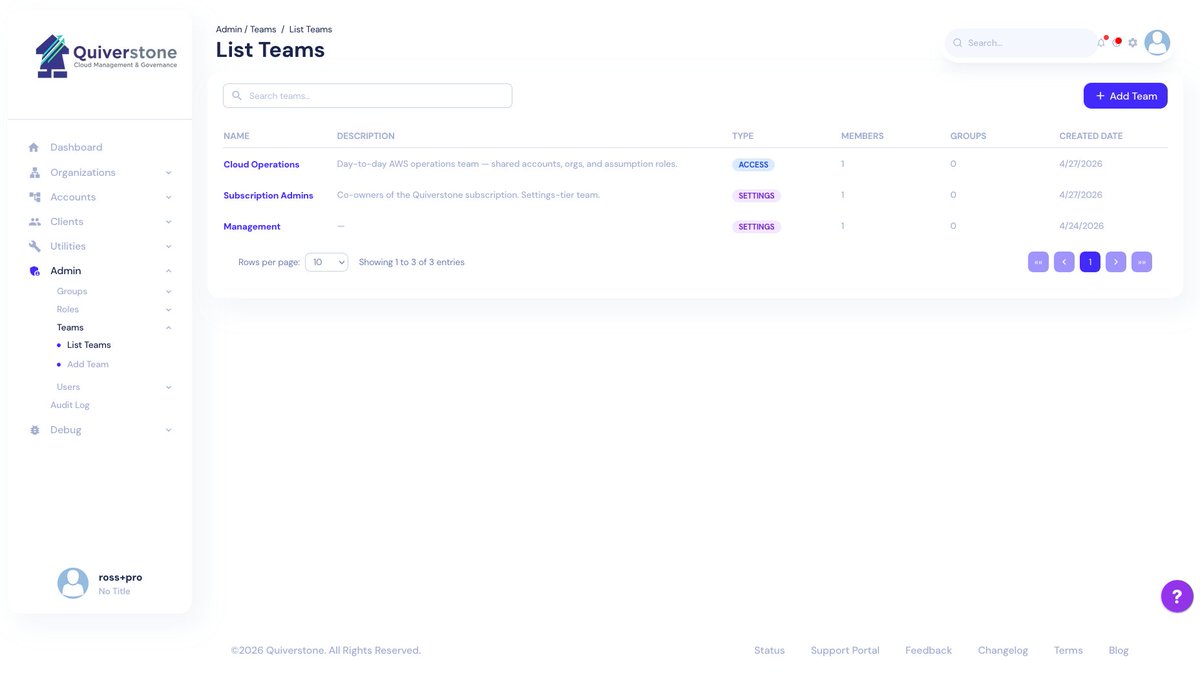Click the Utilities wrench icon
Screen dimensions: 1200x688
(x=34, y=246)
